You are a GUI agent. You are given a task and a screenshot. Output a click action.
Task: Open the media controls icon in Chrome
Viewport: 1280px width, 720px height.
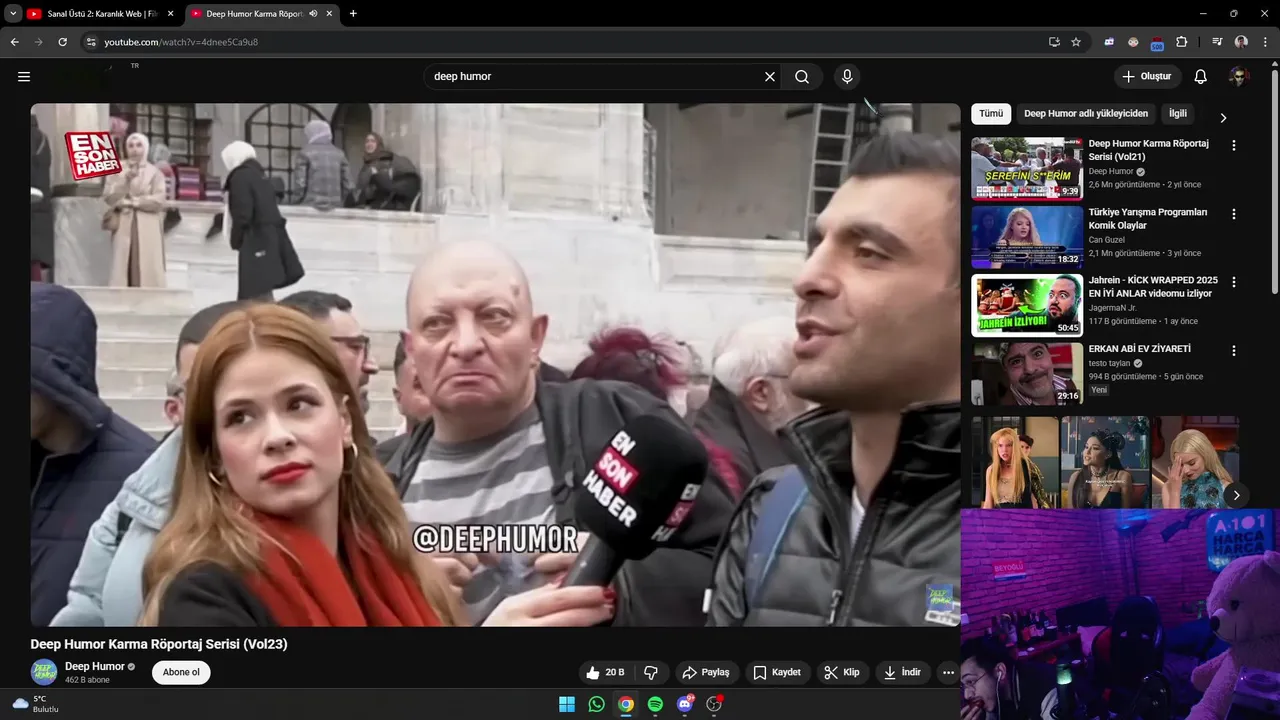click(x=1217, y=42)
